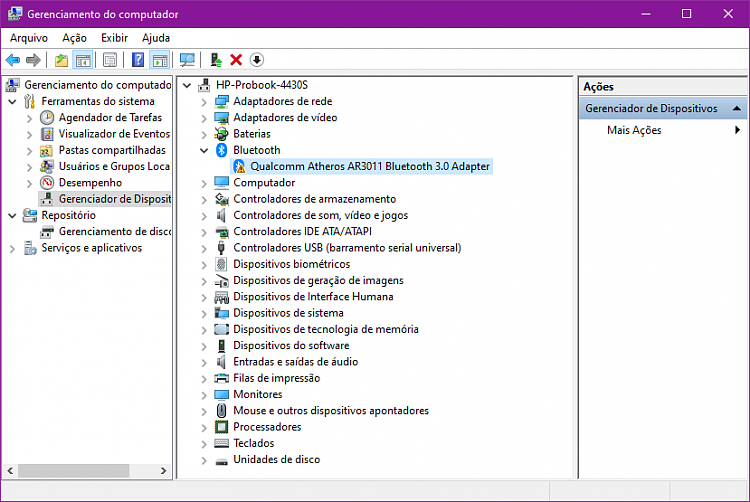Collapse the Bluetooth category
The width and height of the screenshot is (750, 502).
point(204,151)
